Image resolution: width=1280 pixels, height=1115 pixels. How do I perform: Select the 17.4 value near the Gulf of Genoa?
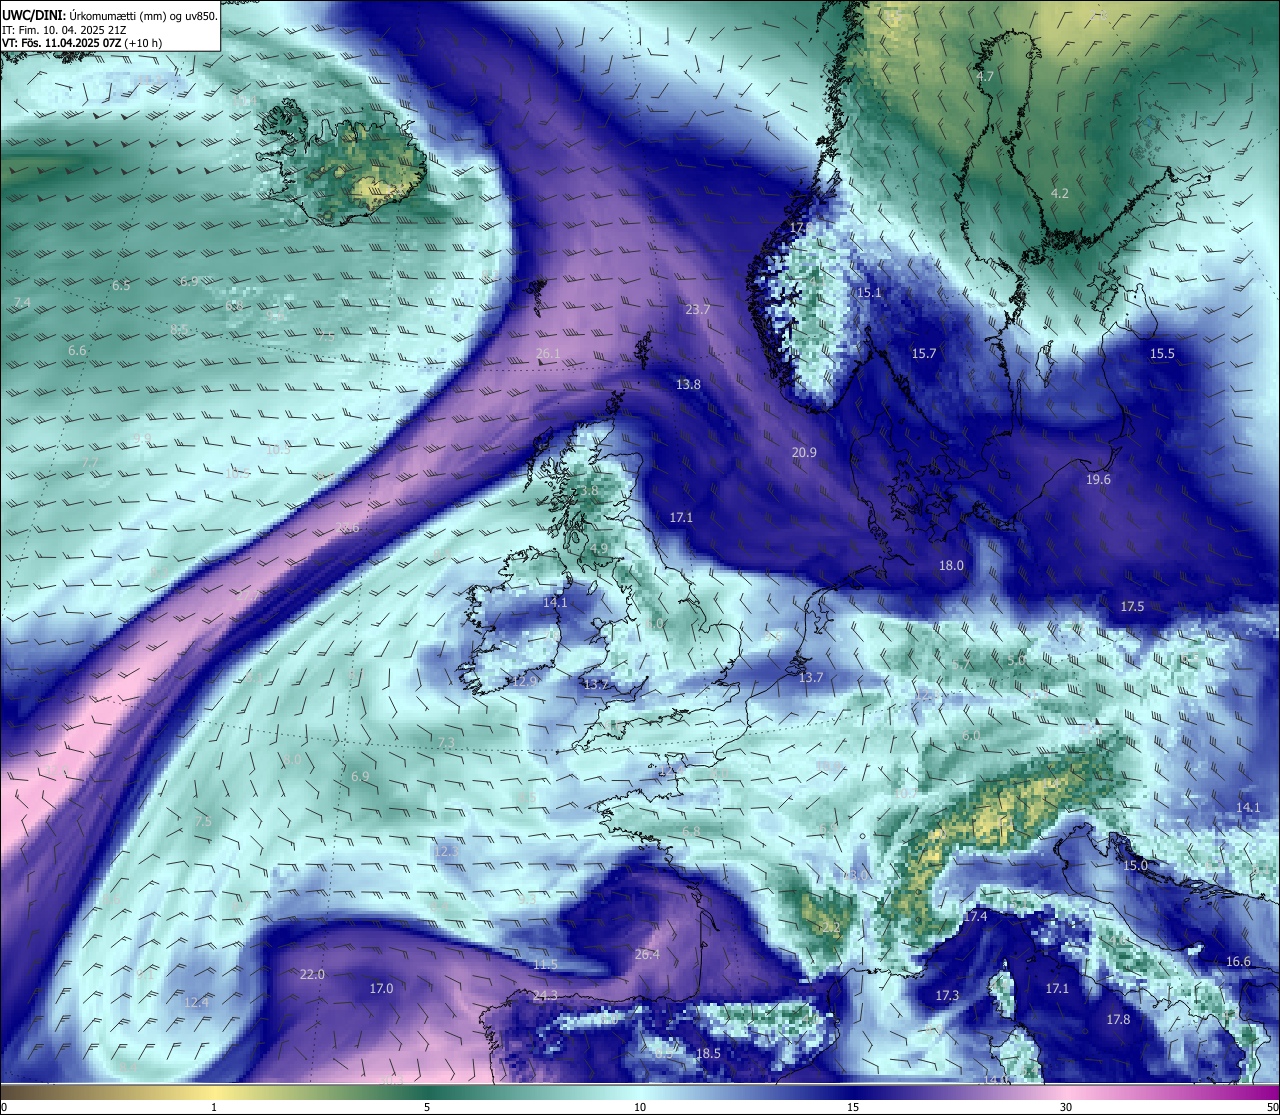point(975,917)
